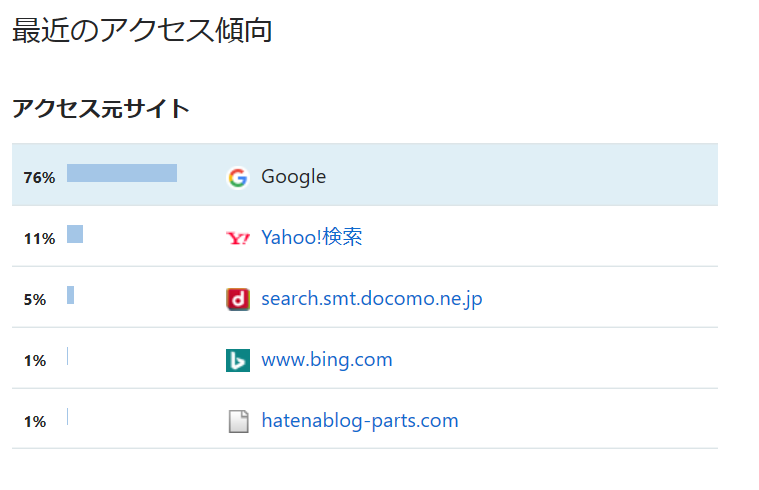Click the 76% bar in the Google row
Screen dimensions: 759x490
pyautogui.click(x=122, y=173)
